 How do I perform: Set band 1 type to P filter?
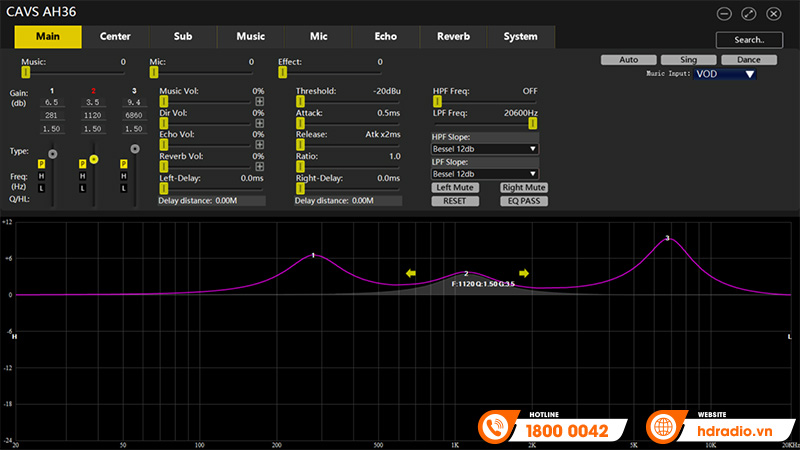point(41,163)
